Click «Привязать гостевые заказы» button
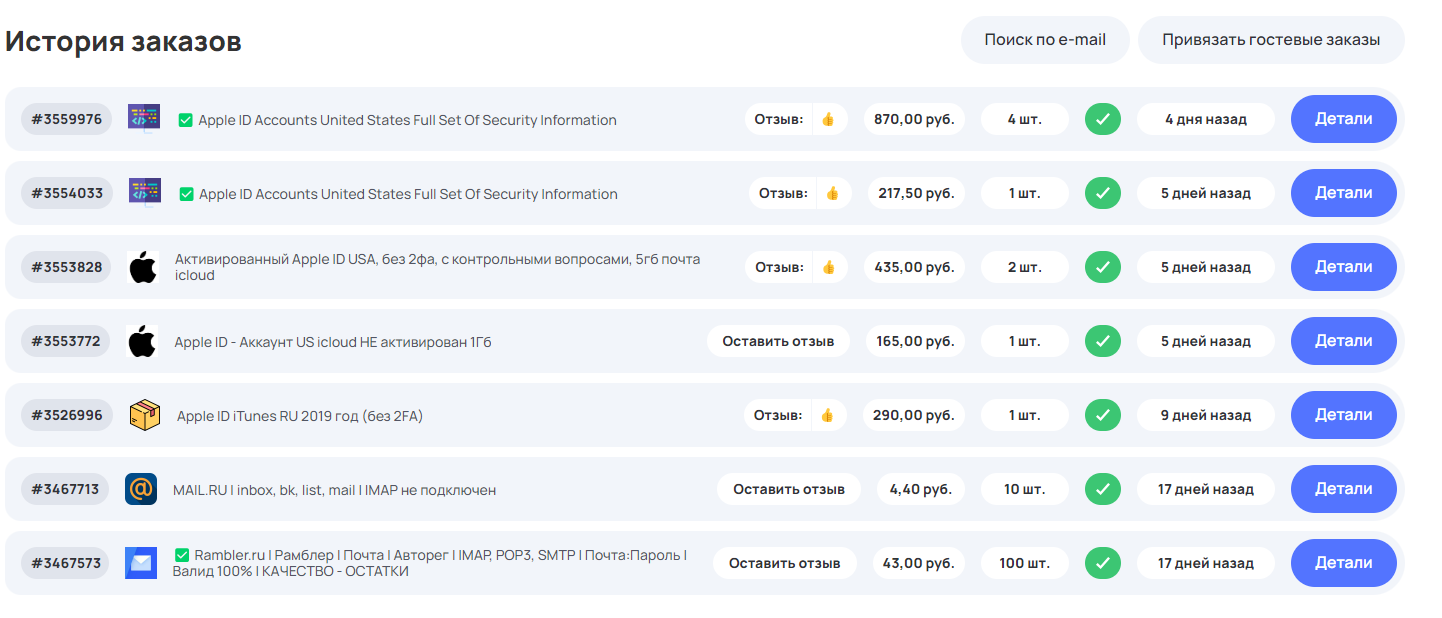 point(1271,40)
